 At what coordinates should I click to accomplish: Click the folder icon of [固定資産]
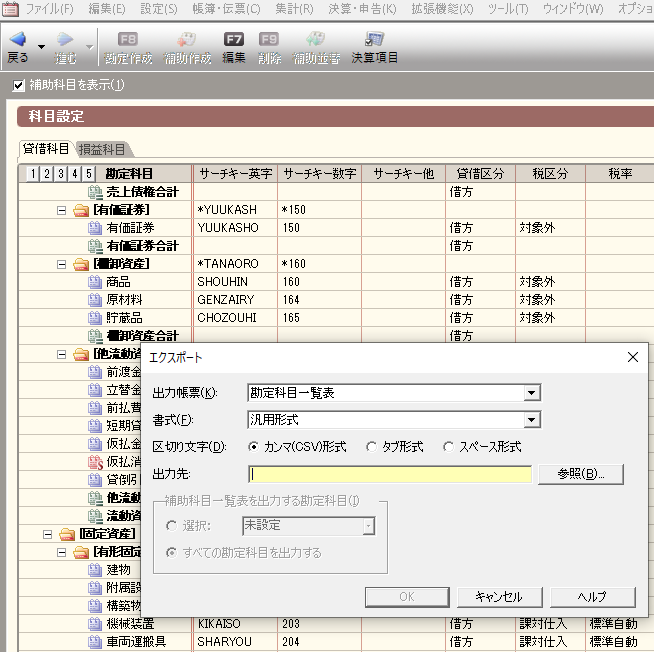[67, 534]
